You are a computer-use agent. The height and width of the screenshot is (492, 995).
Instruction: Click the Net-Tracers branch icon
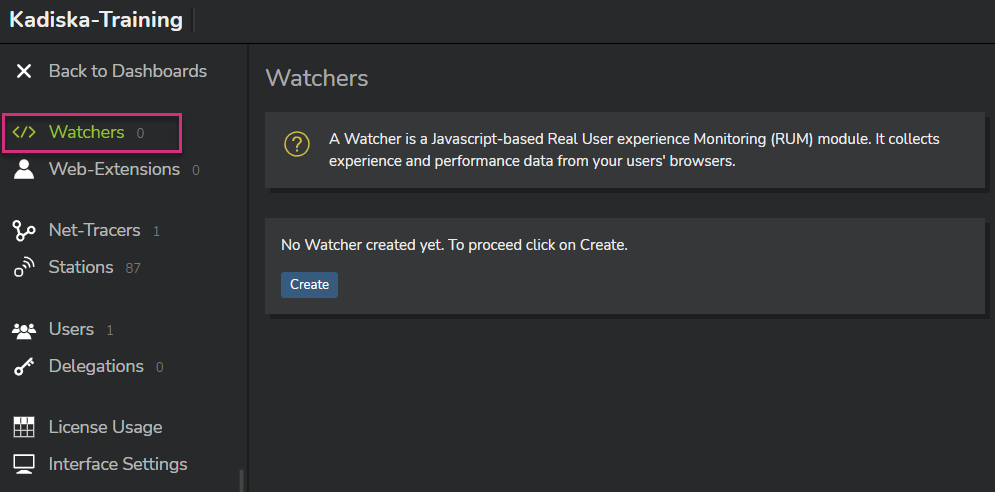[23, 230]
